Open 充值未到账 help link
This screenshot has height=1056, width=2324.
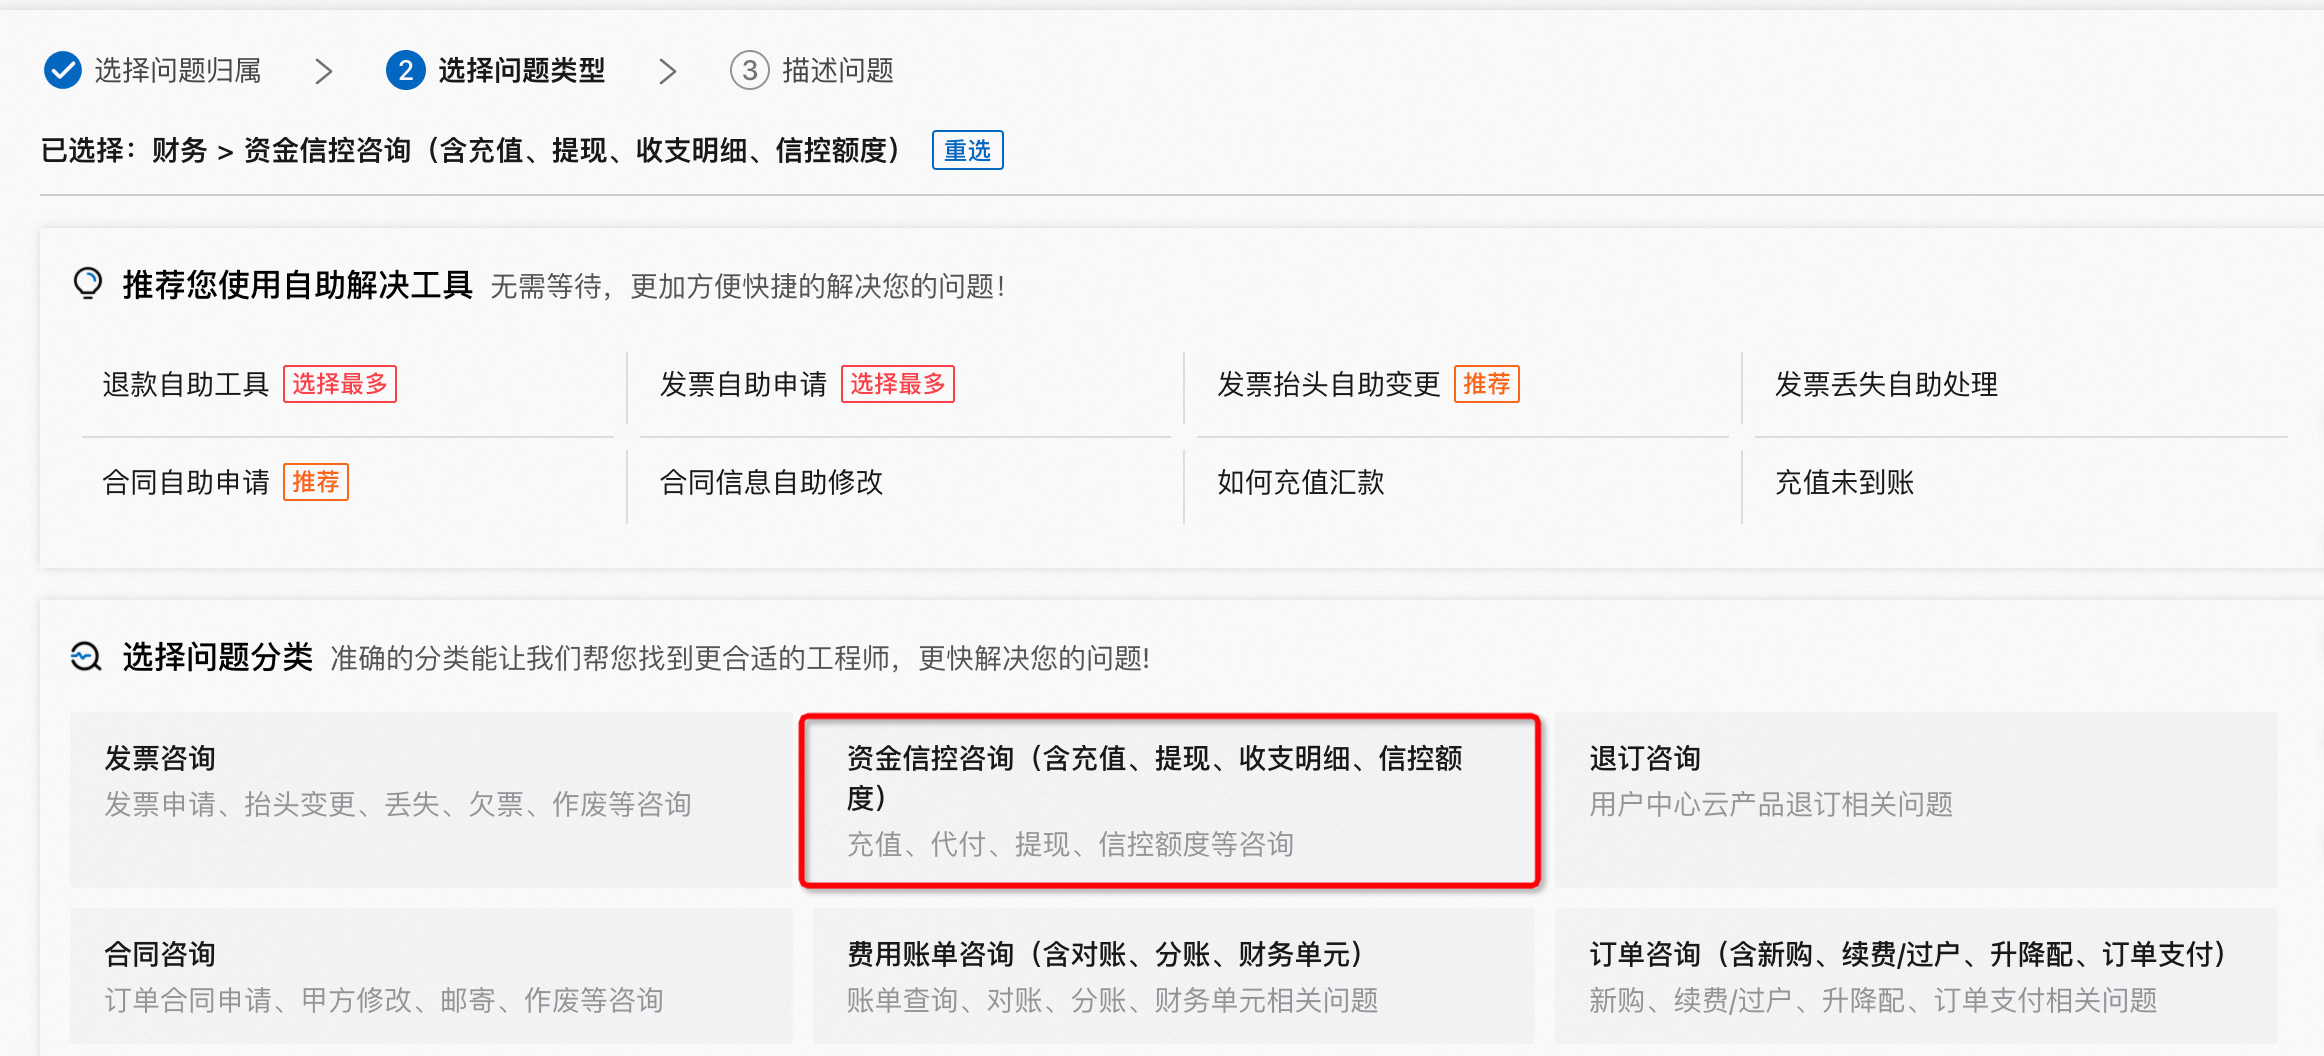pyautogui.click(x=1844, y=482)
